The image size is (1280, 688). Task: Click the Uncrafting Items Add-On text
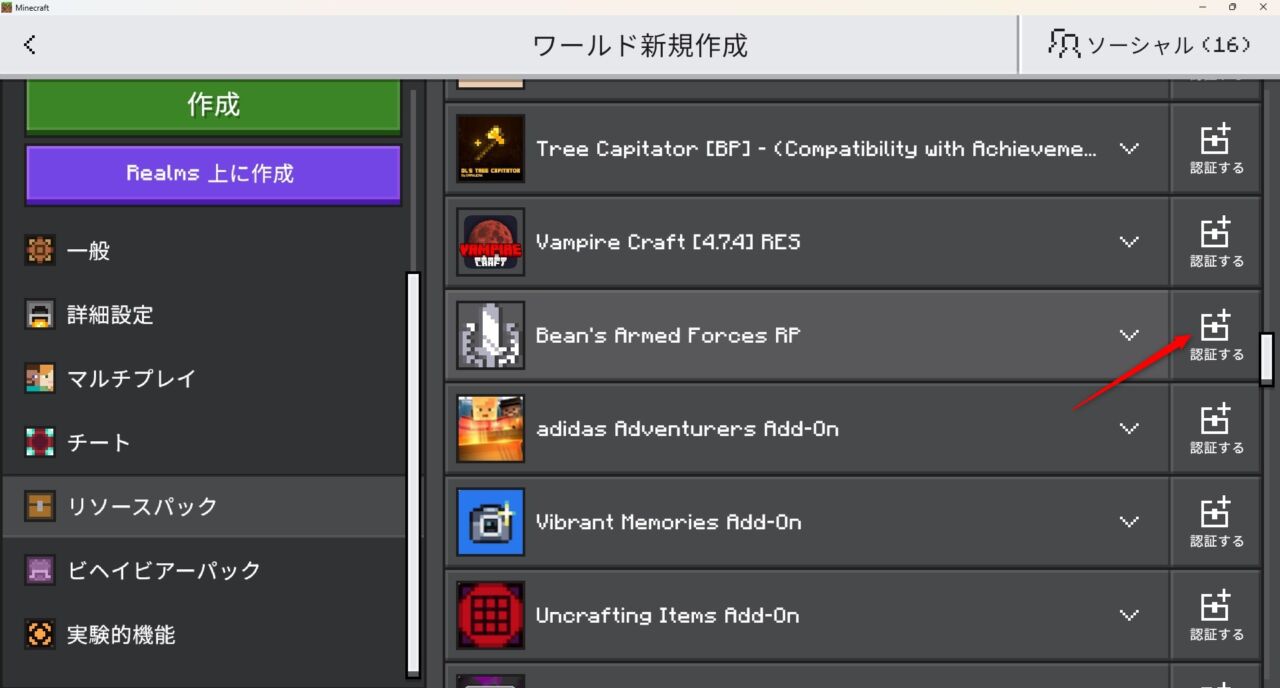[667, 615]
